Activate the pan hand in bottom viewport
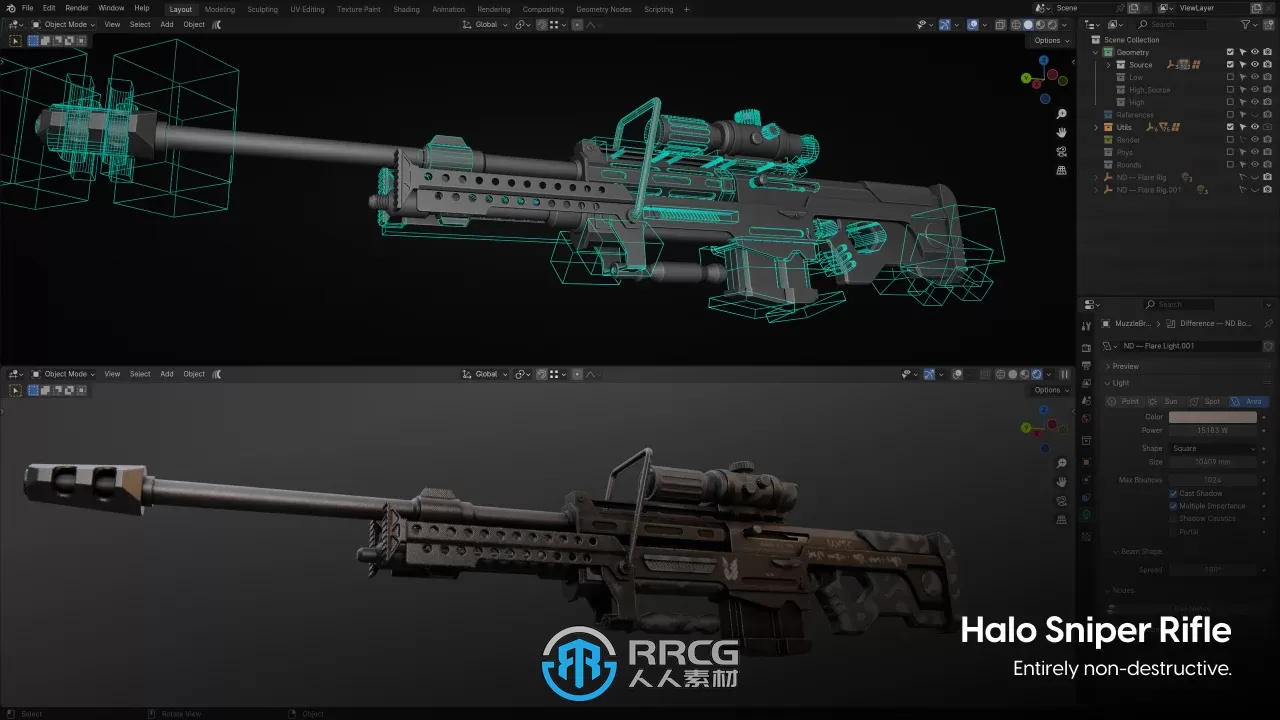Image resolution: width=1280 pixels, height=720 pixels. tap(1061, 482)
